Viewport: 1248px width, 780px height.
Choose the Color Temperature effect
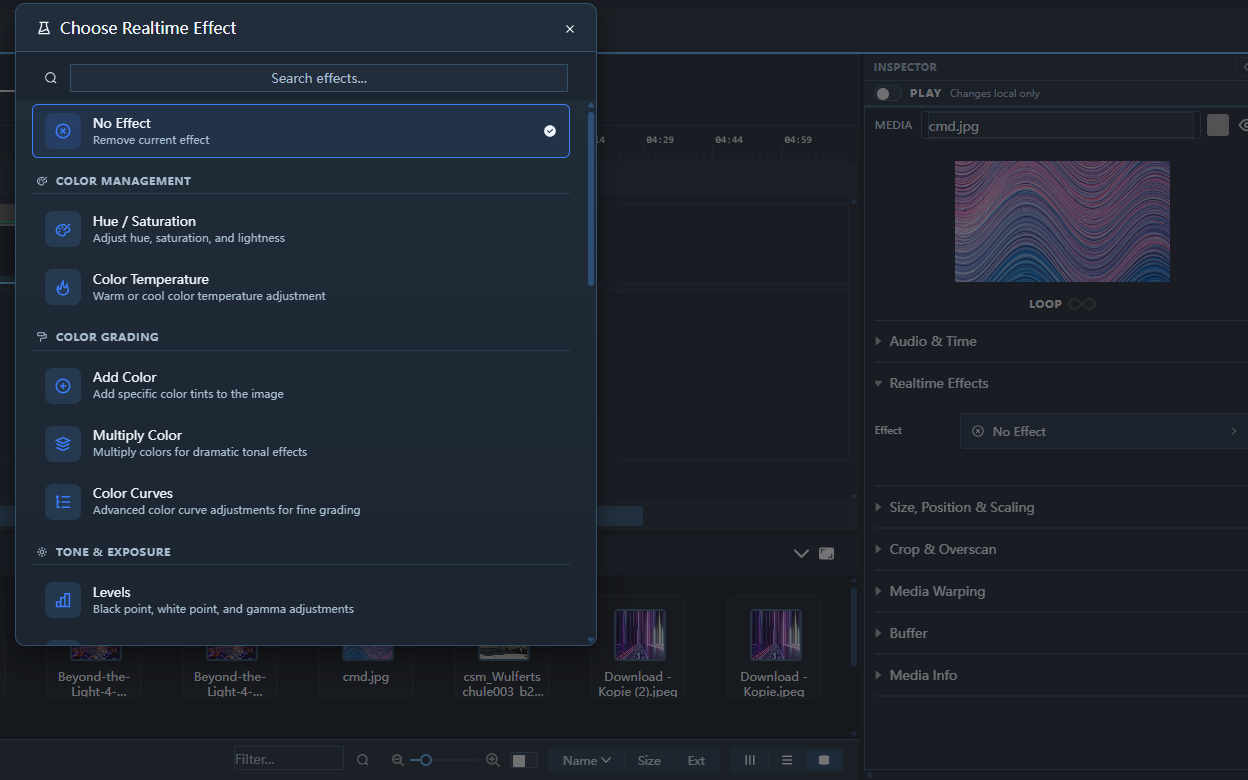[x=301, y=287]
